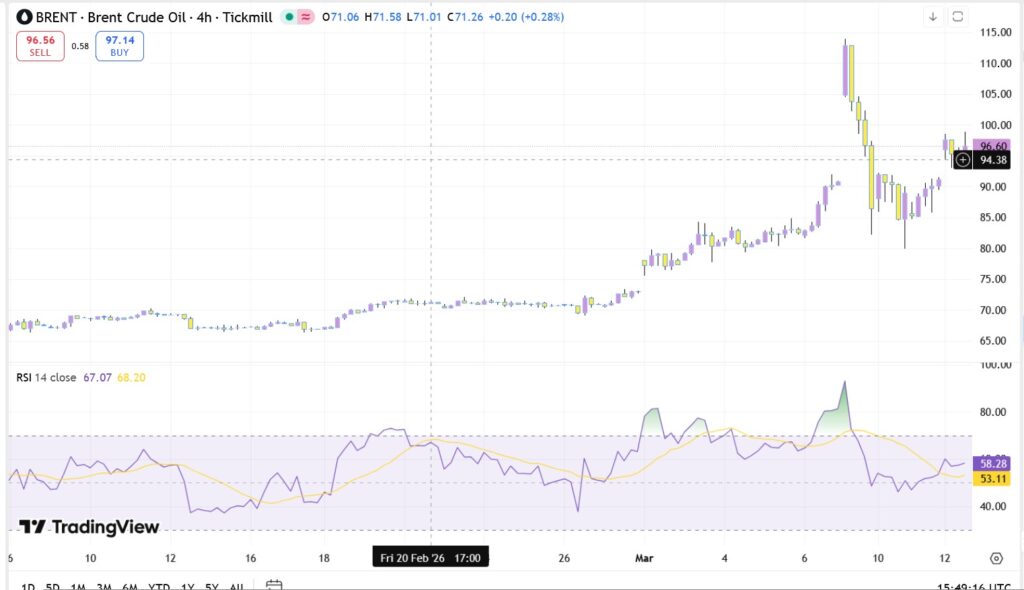Click the 96.60 current price label
The image size is (1024, 590).
tap(992, 145)
